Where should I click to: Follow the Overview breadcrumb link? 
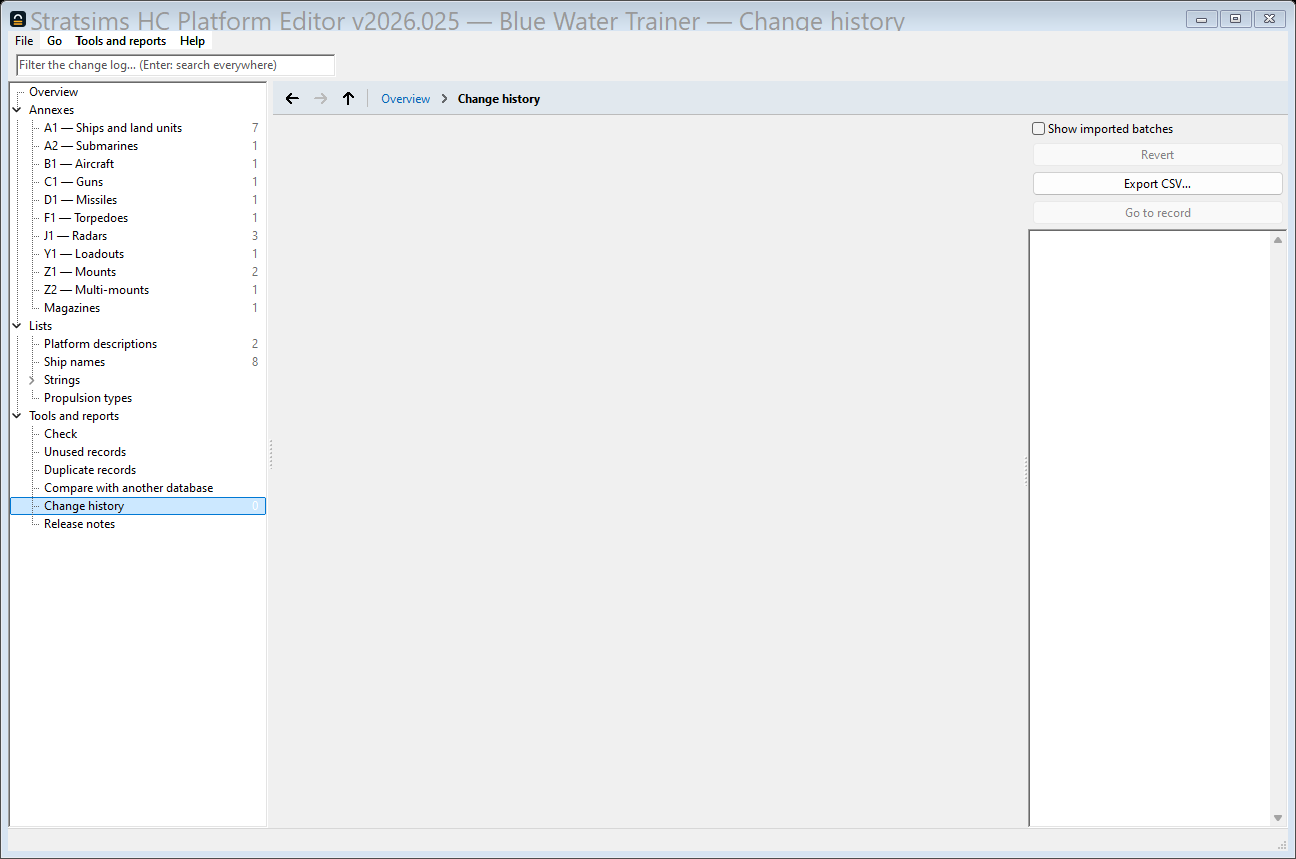(406, 99)
